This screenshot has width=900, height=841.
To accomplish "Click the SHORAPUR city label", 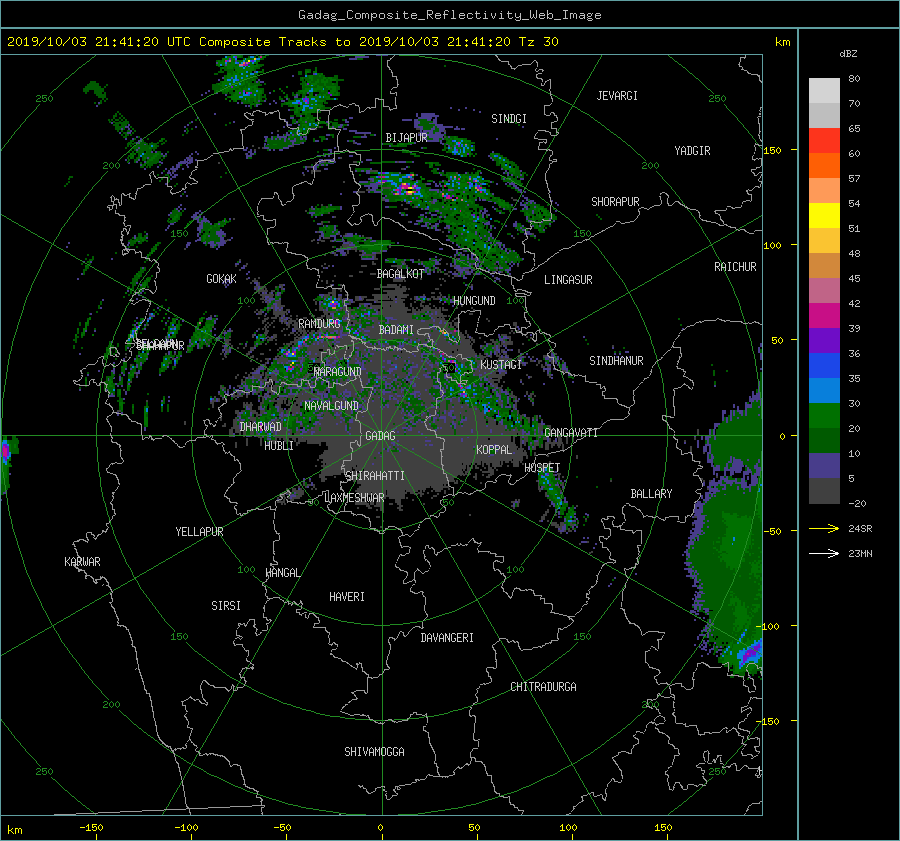I will pyautogui.click(x=615, y=202).
